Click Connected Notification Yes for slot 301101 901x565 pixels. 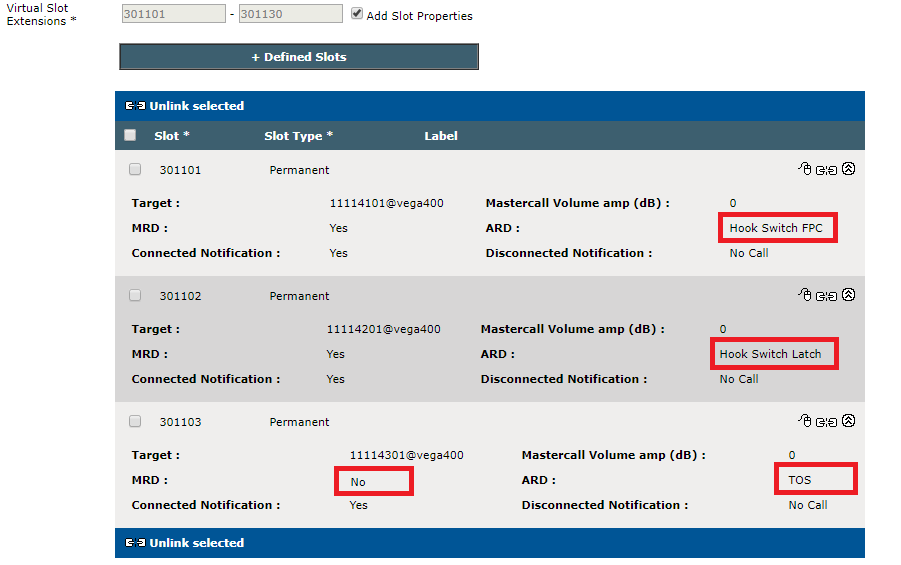pos(338,253)
